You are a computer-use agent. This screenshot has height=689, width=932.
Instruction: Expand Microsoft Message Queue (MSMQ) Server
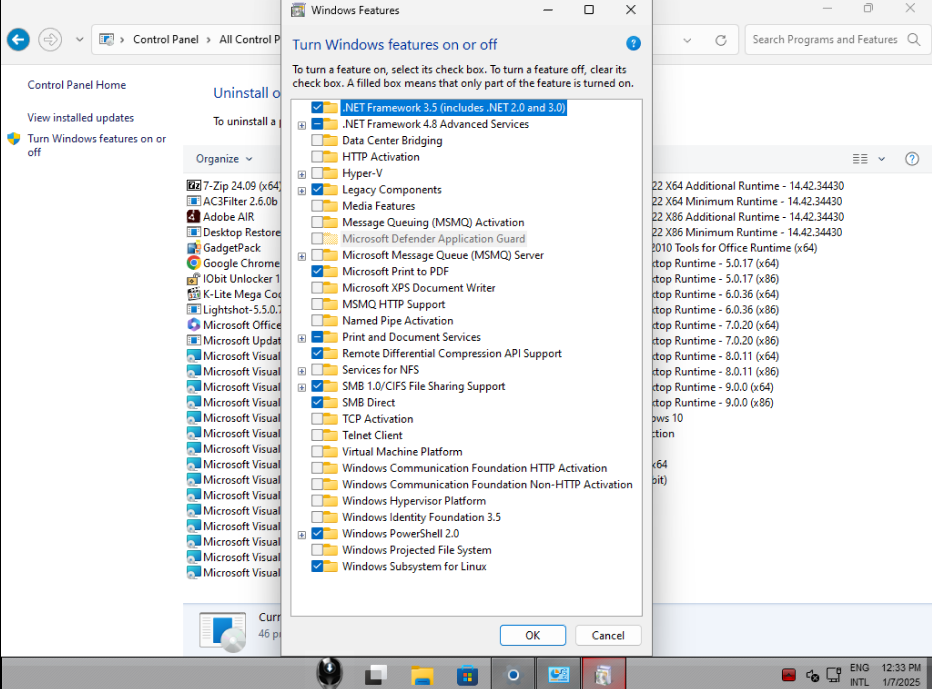(302, 256)
